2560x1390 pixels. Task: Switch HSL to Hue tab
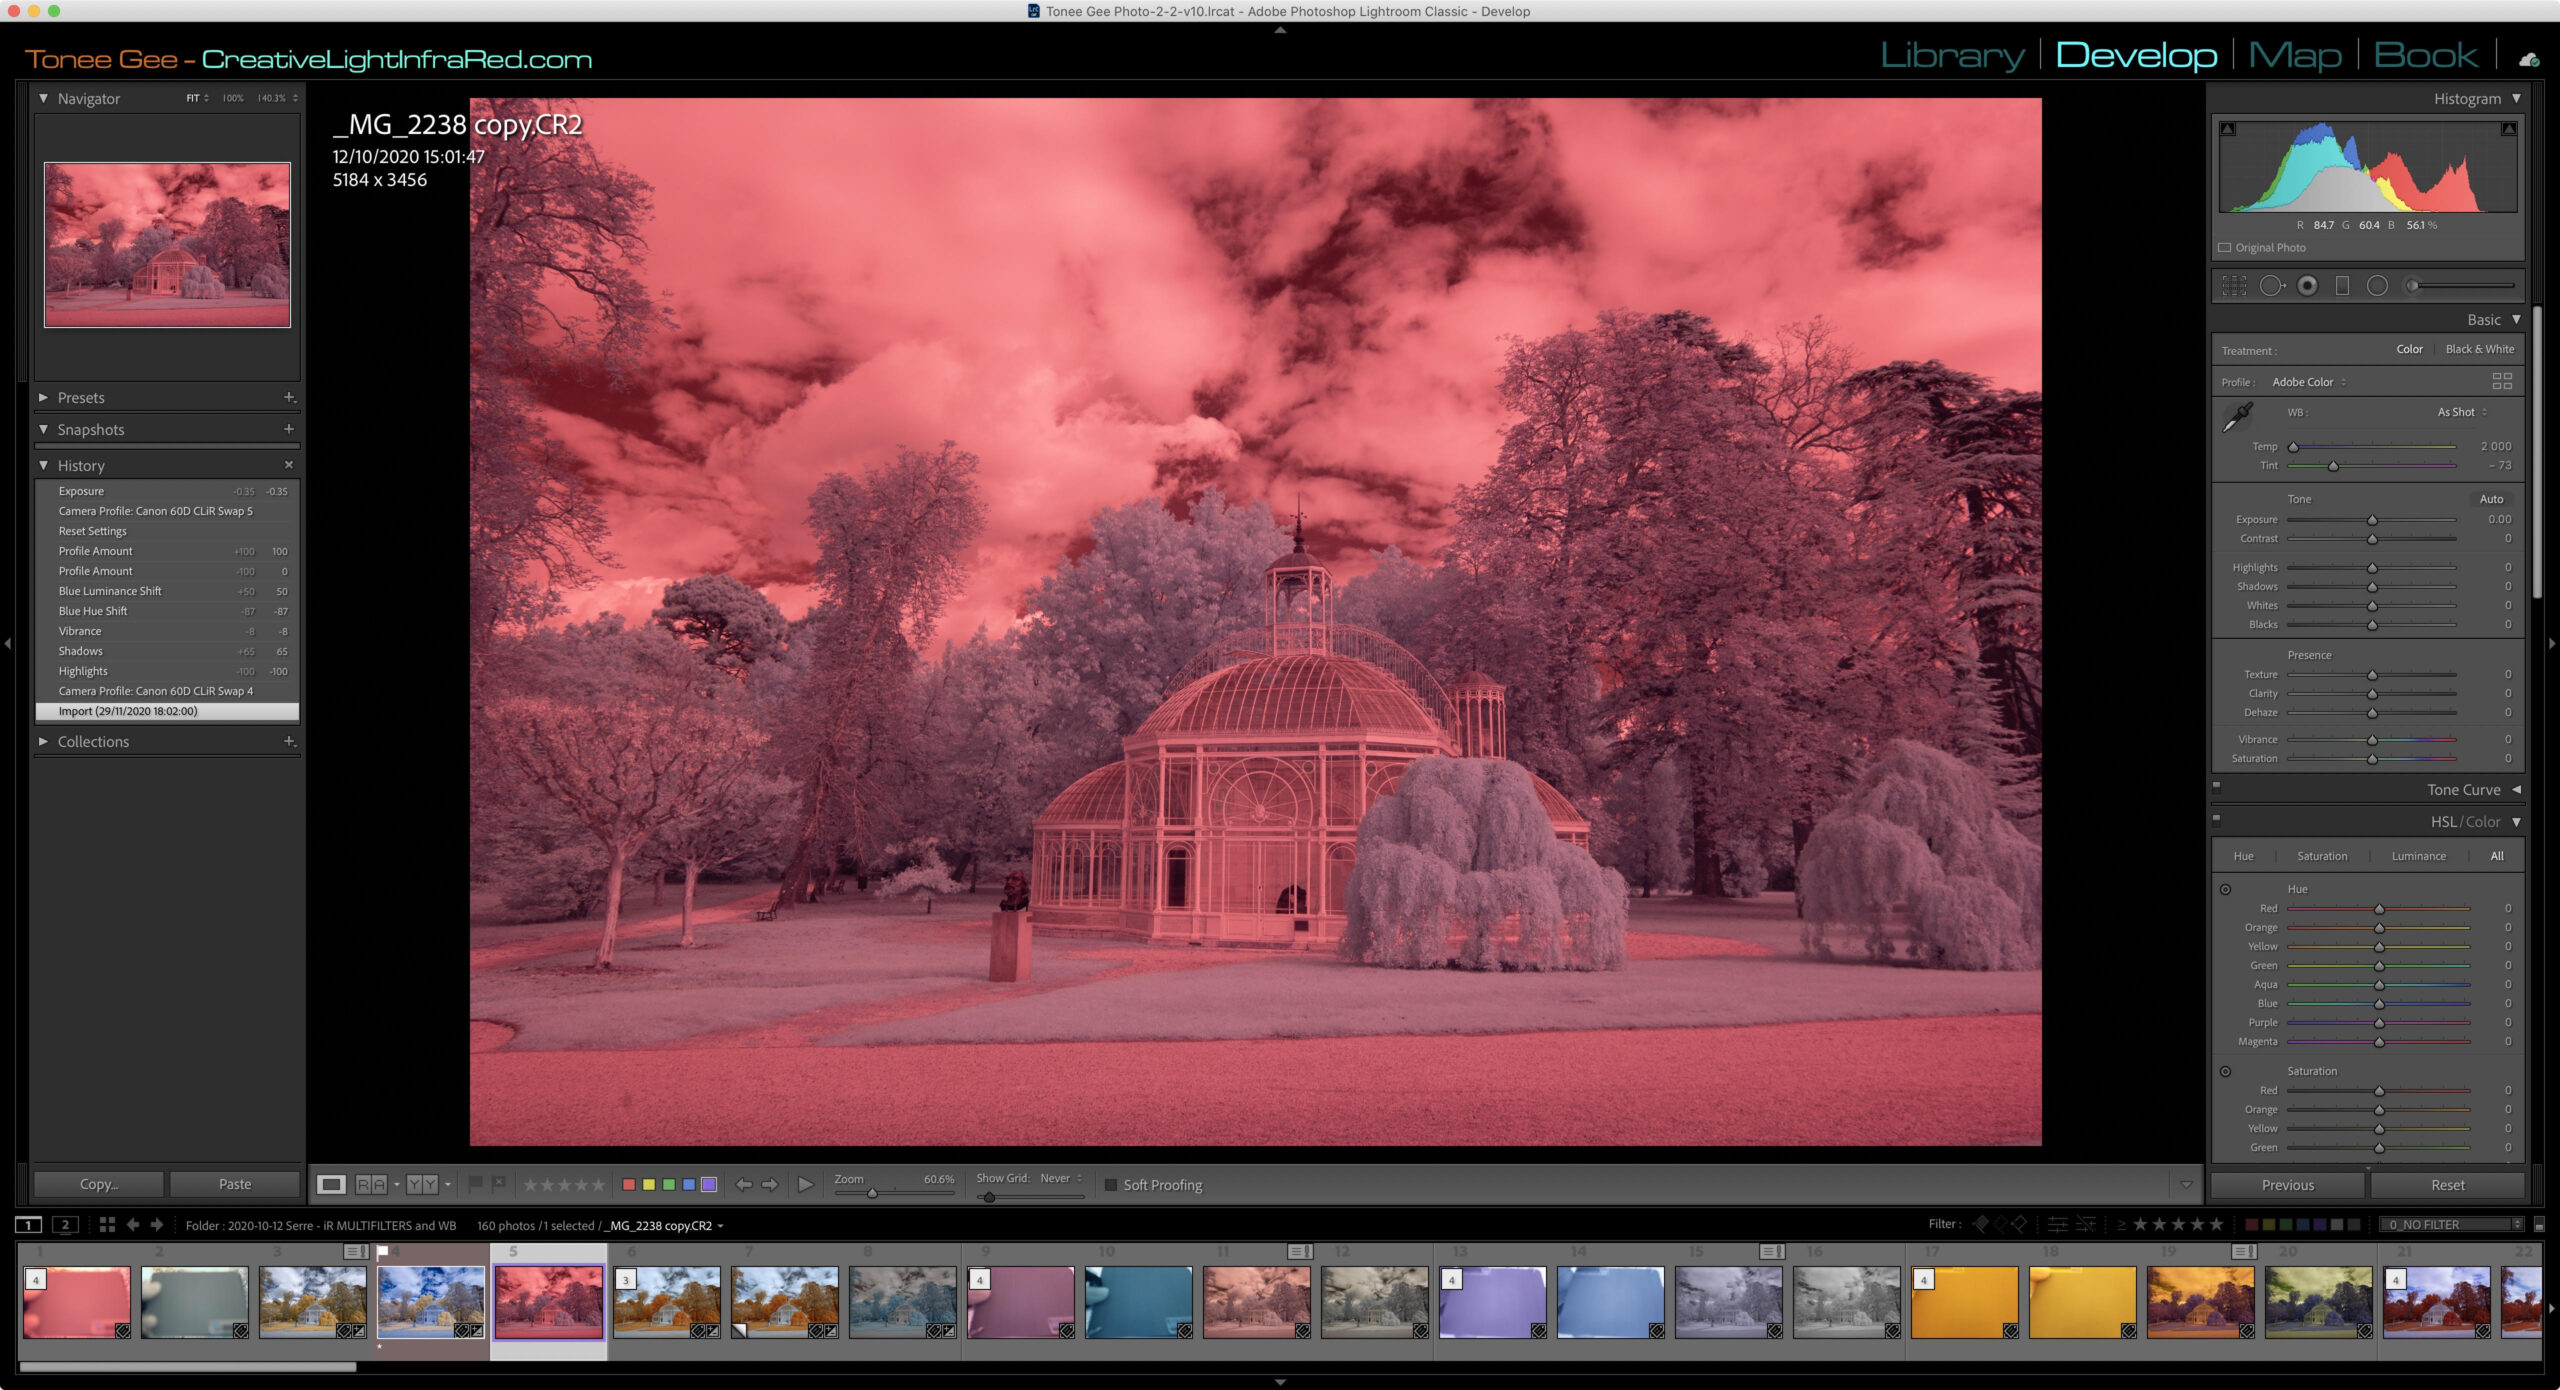pyautogui.click(x=2243, y=856)
